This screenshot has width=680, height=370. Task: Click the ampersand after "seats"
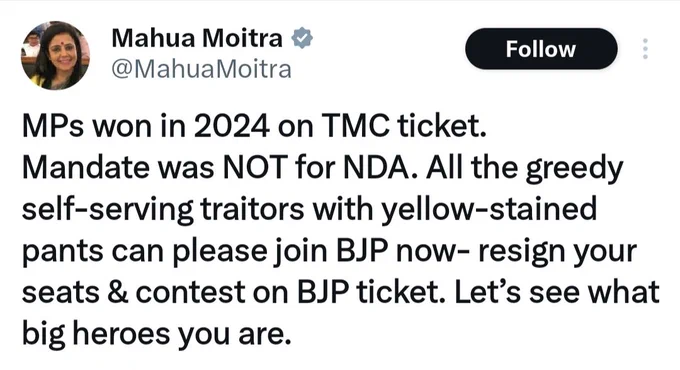(117, 293)
